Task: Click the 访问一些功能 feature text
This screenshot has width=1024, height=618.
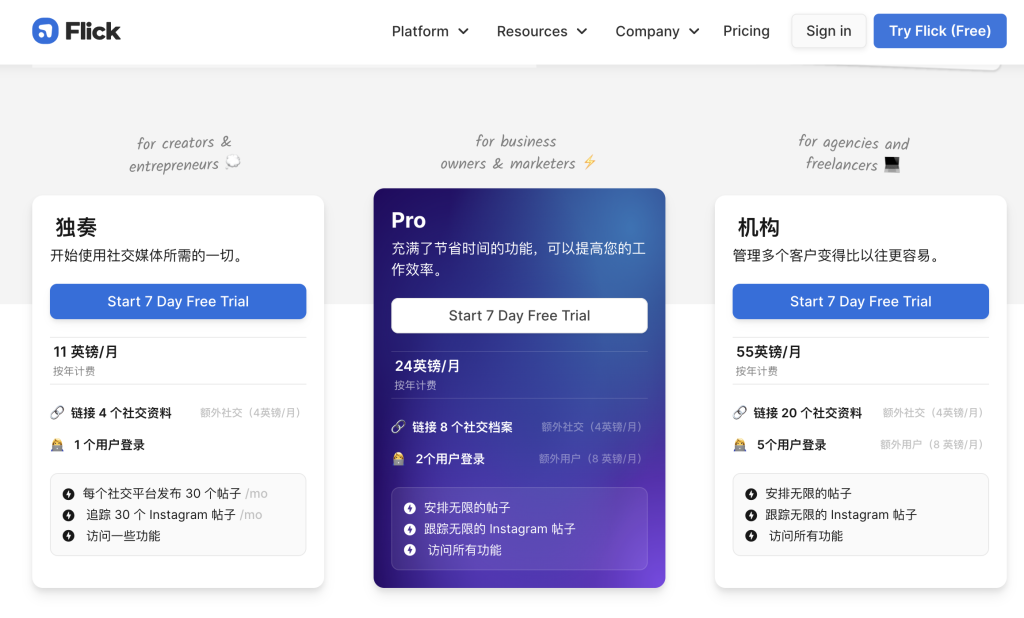Action: (123, 536)
